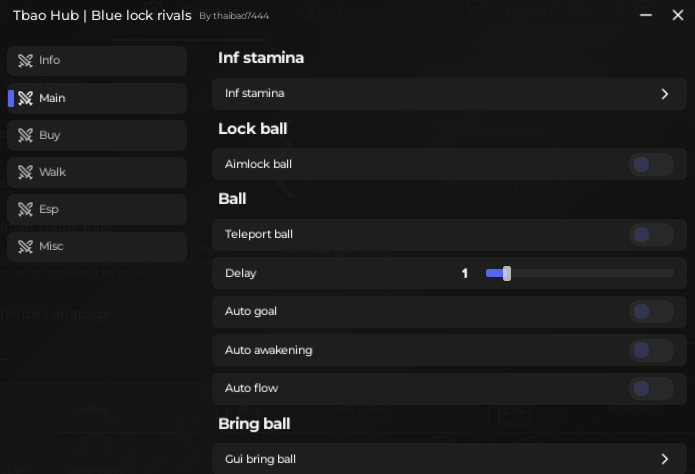Enable Auto awakening switch
Screen dimensions: 695x474
[x=651, y=350]
